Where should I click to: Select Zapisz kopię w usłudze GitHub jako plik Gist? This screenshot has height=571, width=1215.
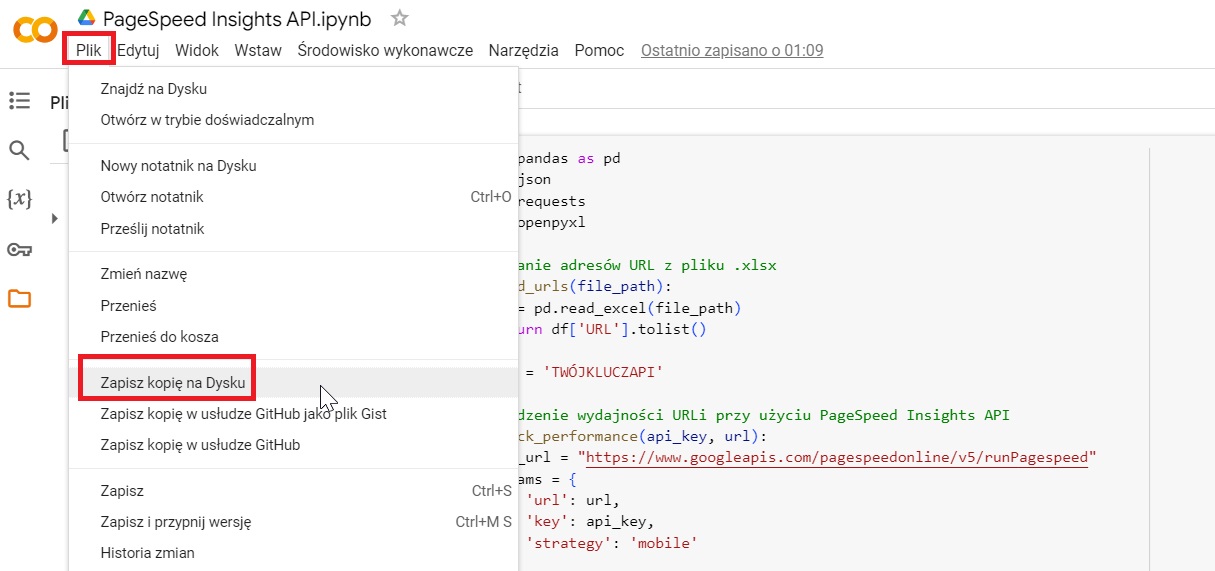293,414
